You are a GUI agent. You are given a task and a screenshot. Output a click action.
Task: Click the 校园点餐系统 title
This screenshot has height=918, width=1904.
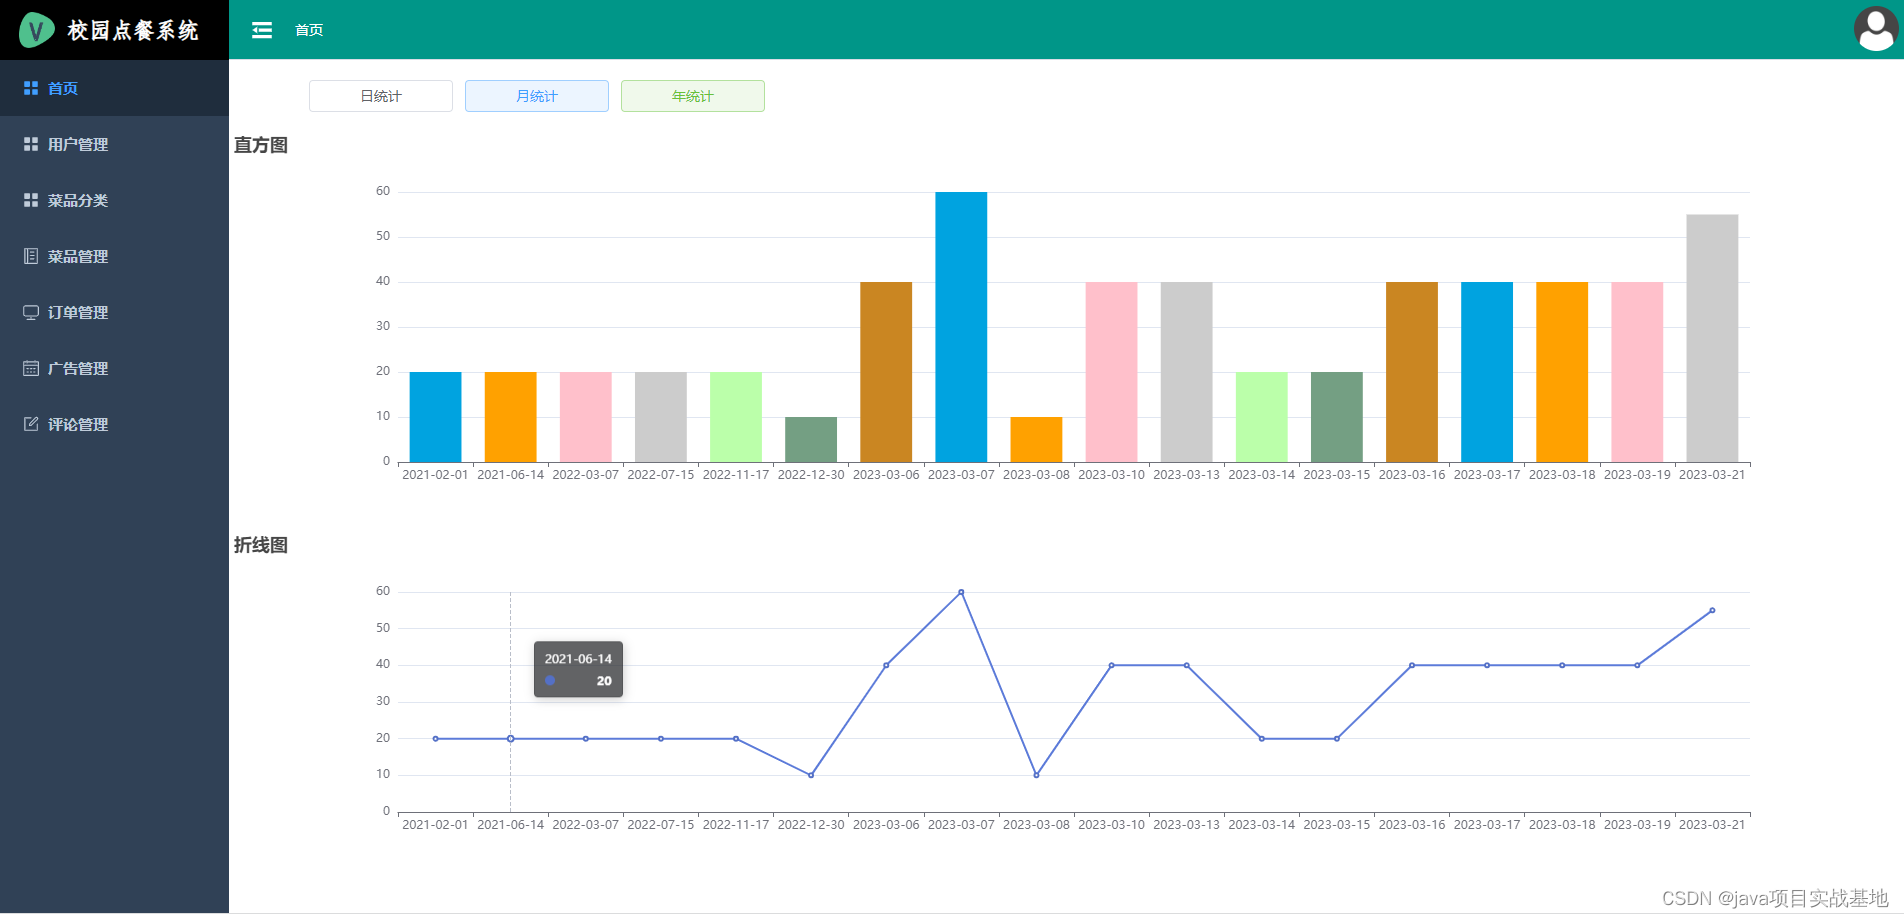[133, 30]
